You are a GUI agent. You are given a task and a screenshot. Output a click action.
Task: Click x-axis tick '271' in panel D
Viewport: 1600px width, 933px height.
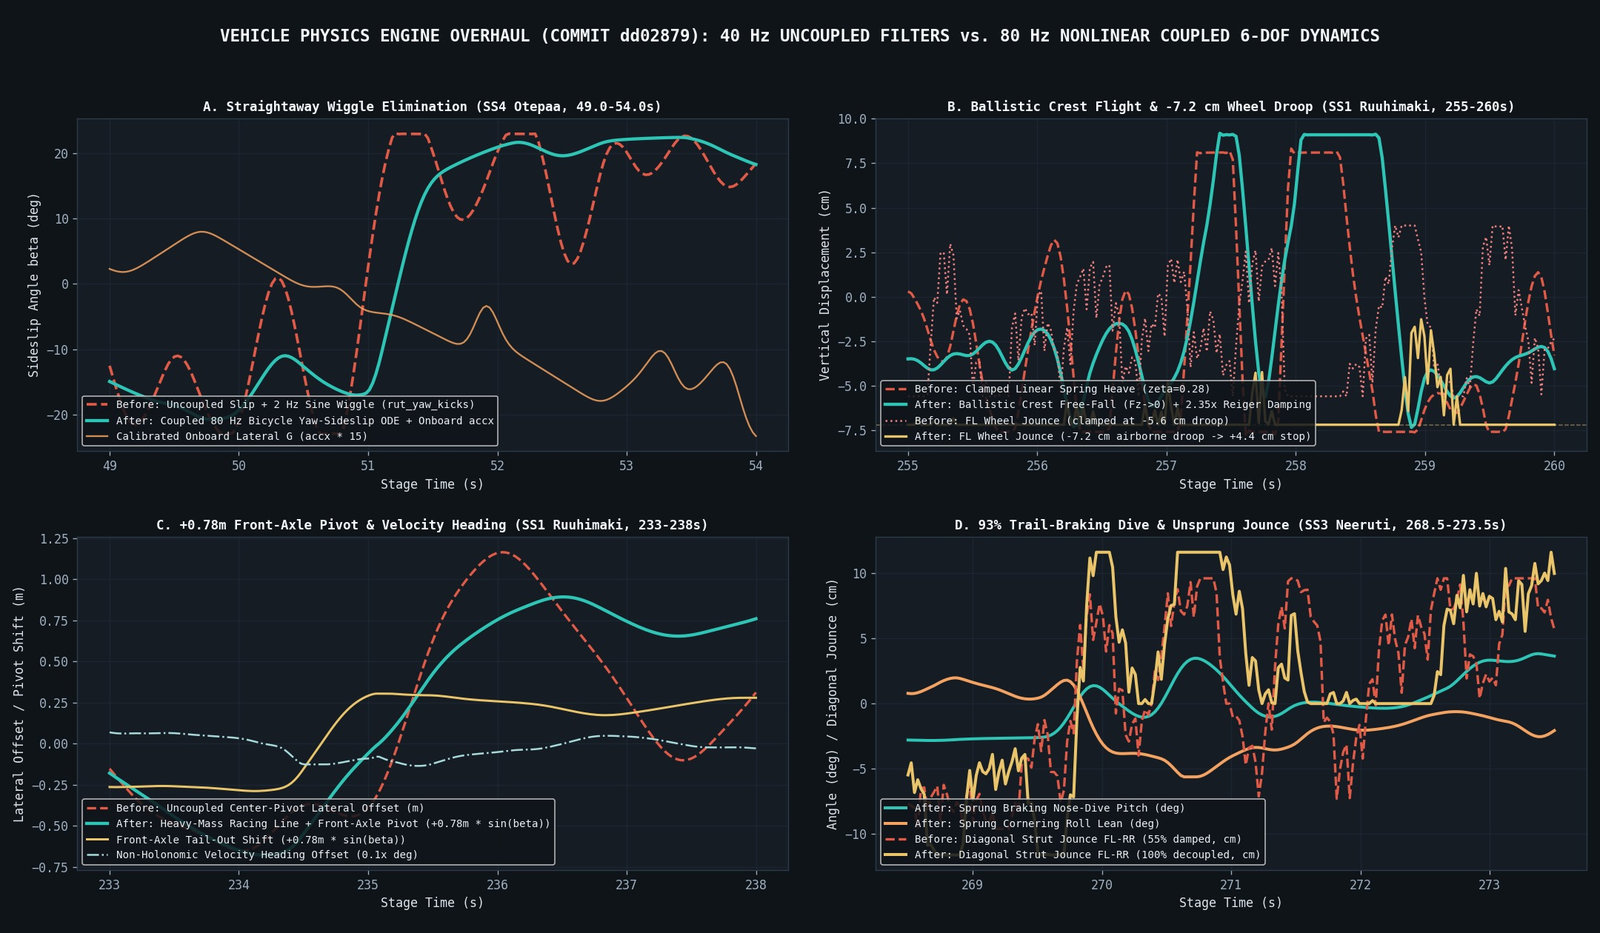pos(1230,884)
